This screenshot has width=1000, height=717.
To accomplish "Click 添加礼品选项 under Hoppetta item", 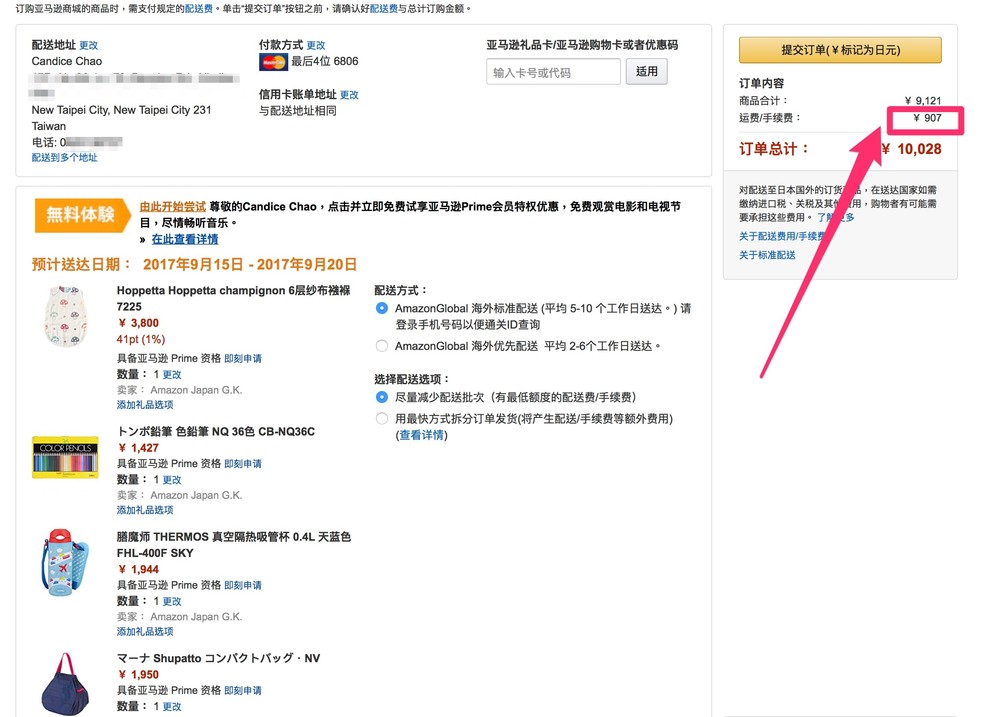I will [145, 405].
